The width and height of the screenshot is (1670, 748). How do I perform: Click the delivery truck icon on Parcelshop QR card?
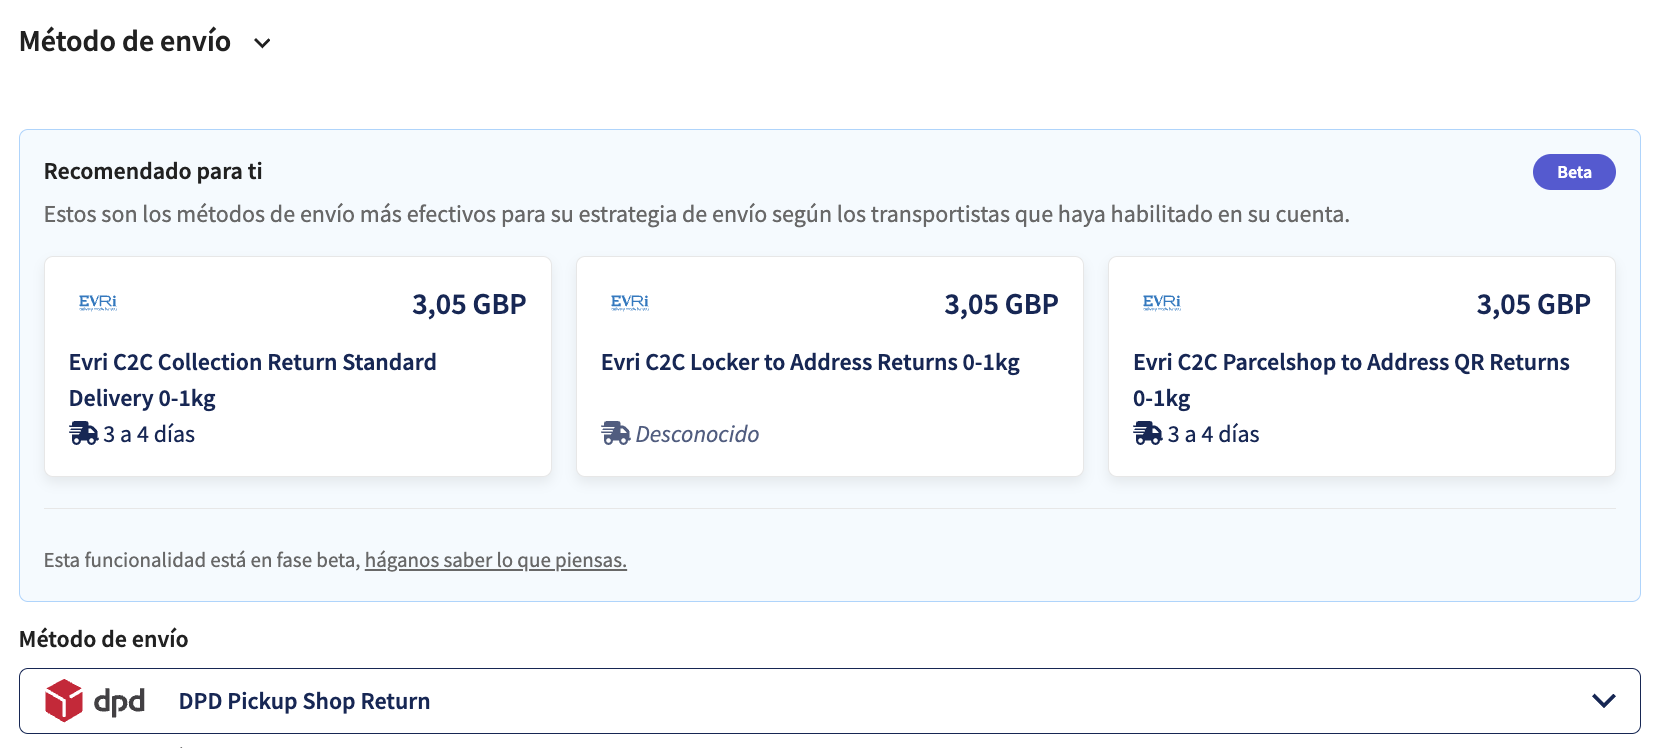[1147, 434]
